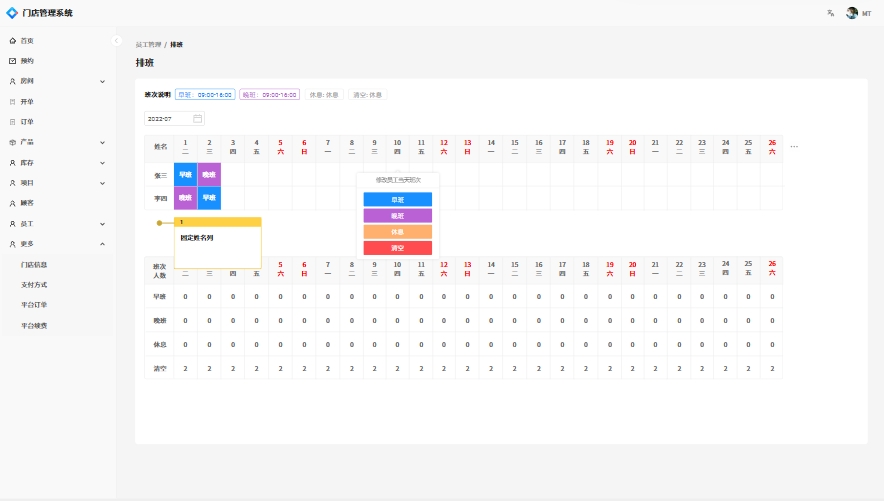Click the 员工管理 breadcrumb link

point(148,45)
